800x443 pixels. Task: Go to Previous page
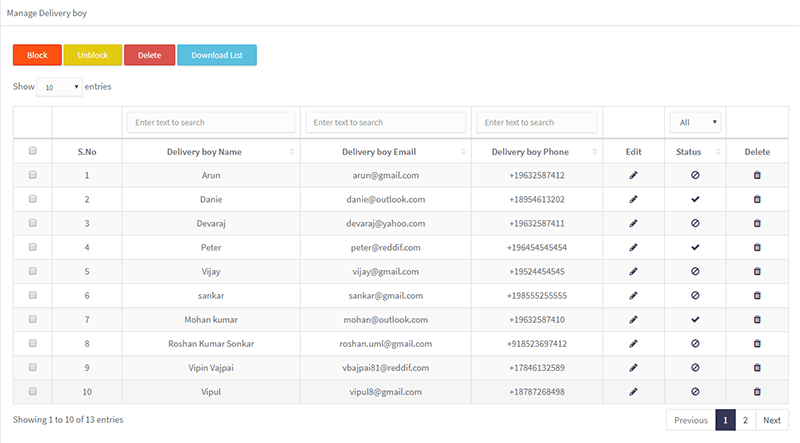coord(691,420)
